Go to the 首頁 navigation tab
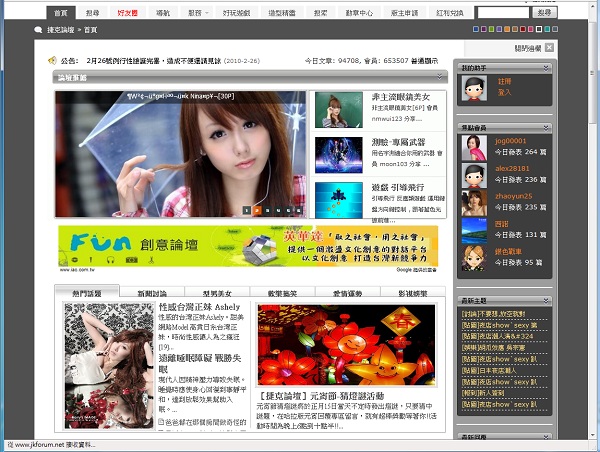Viewport: 600px width, 452px height. coord(60,13)
